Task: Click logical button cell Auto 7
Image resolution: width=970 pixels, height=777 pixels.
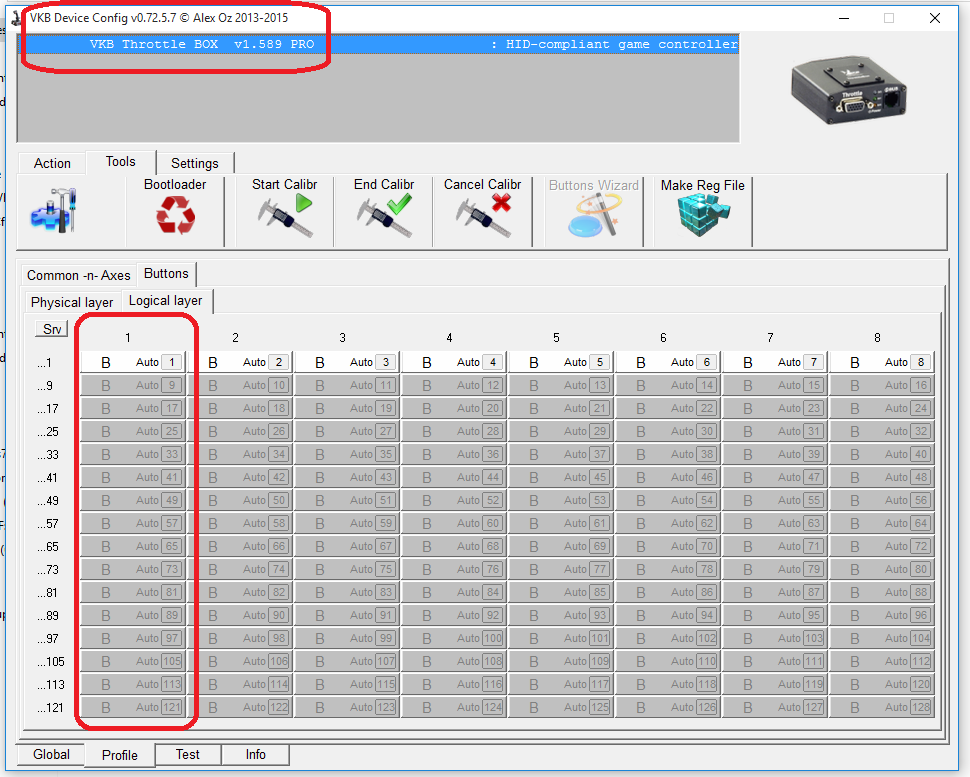Action: click(776, 363)
